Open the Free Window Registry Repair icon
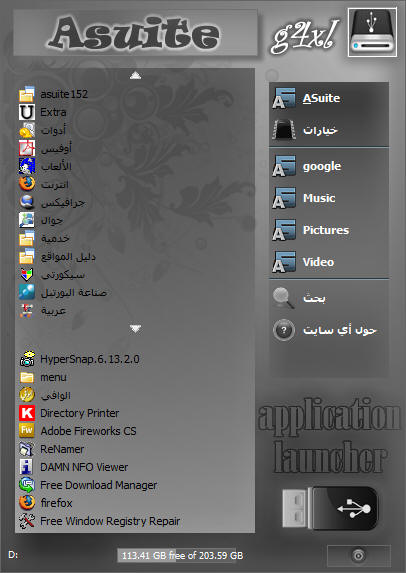 [x=27, y=521]
